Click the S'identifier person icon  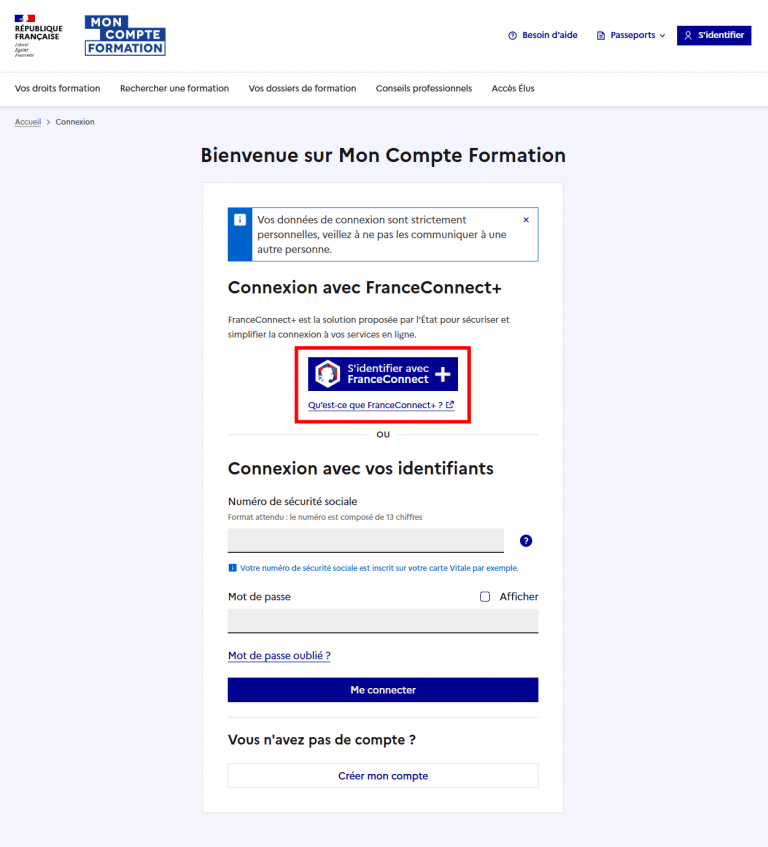tap(689, 34)
